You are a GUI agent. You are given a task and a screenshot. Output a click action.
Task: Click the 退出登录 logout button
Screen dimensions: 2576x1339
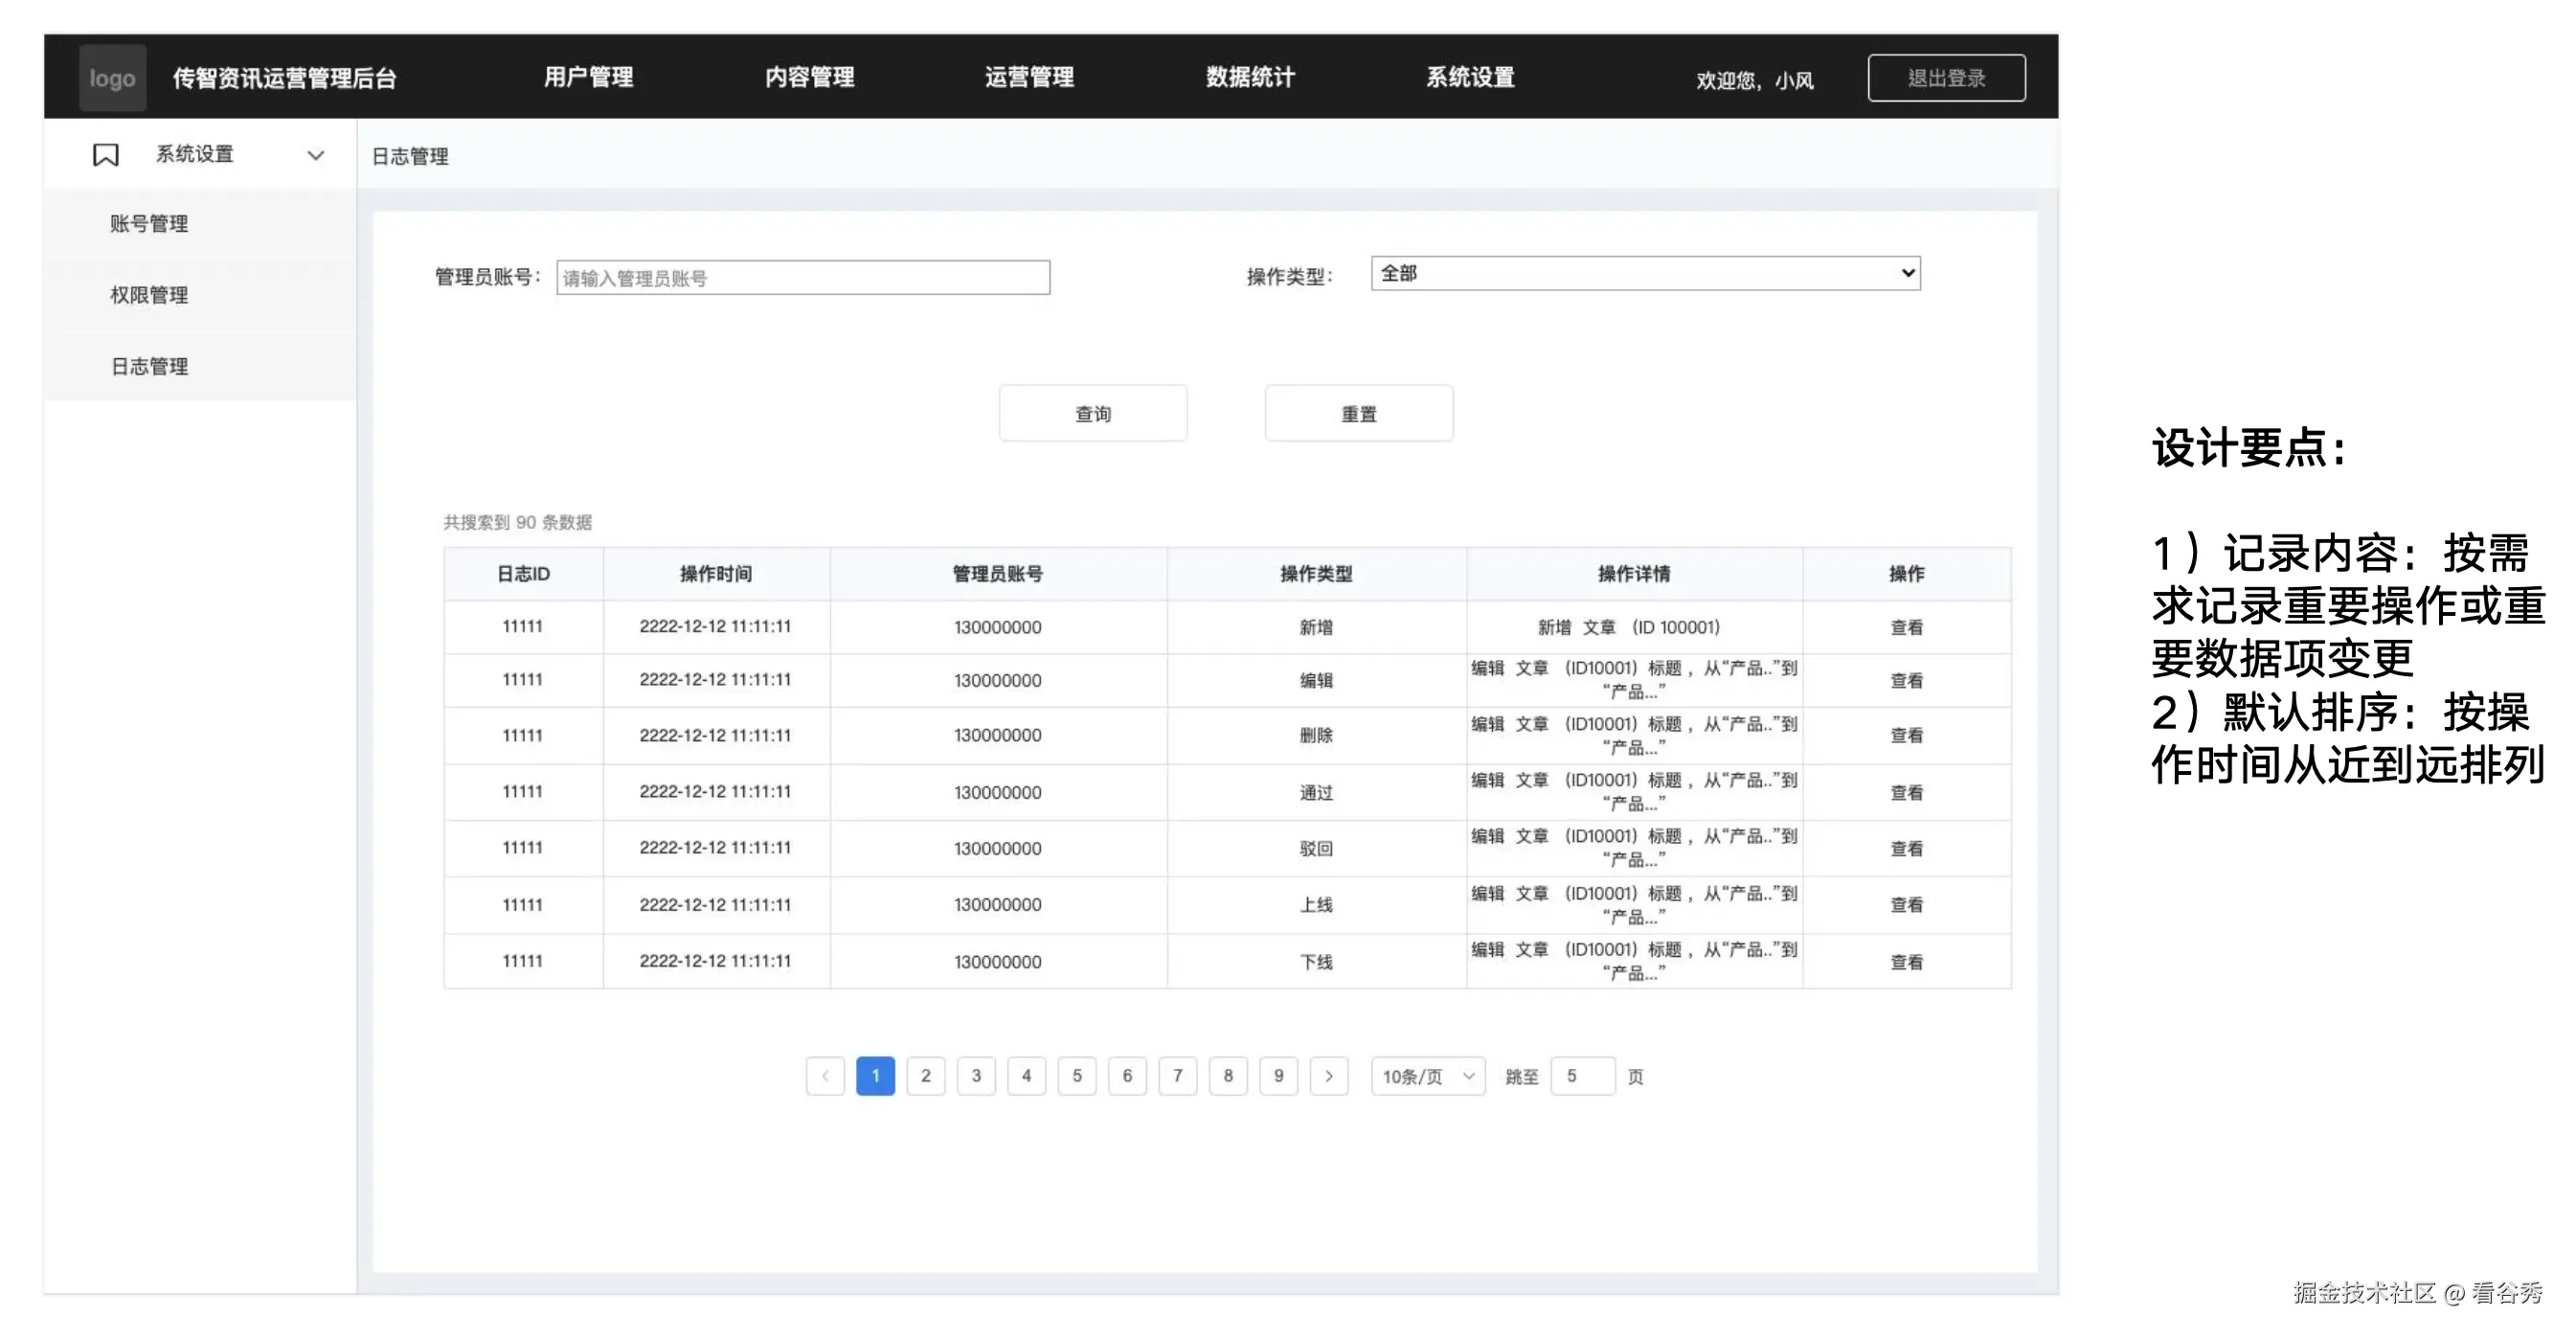1946,77
